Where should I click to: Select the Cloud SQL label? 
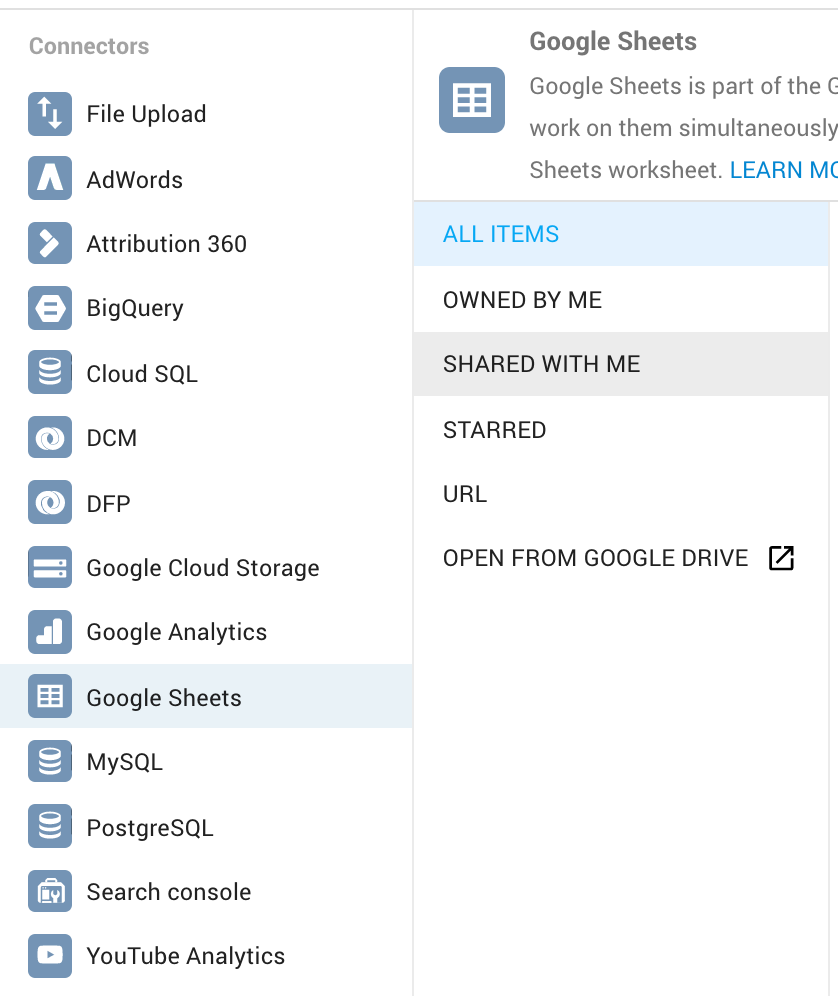(x=142, y=374)
